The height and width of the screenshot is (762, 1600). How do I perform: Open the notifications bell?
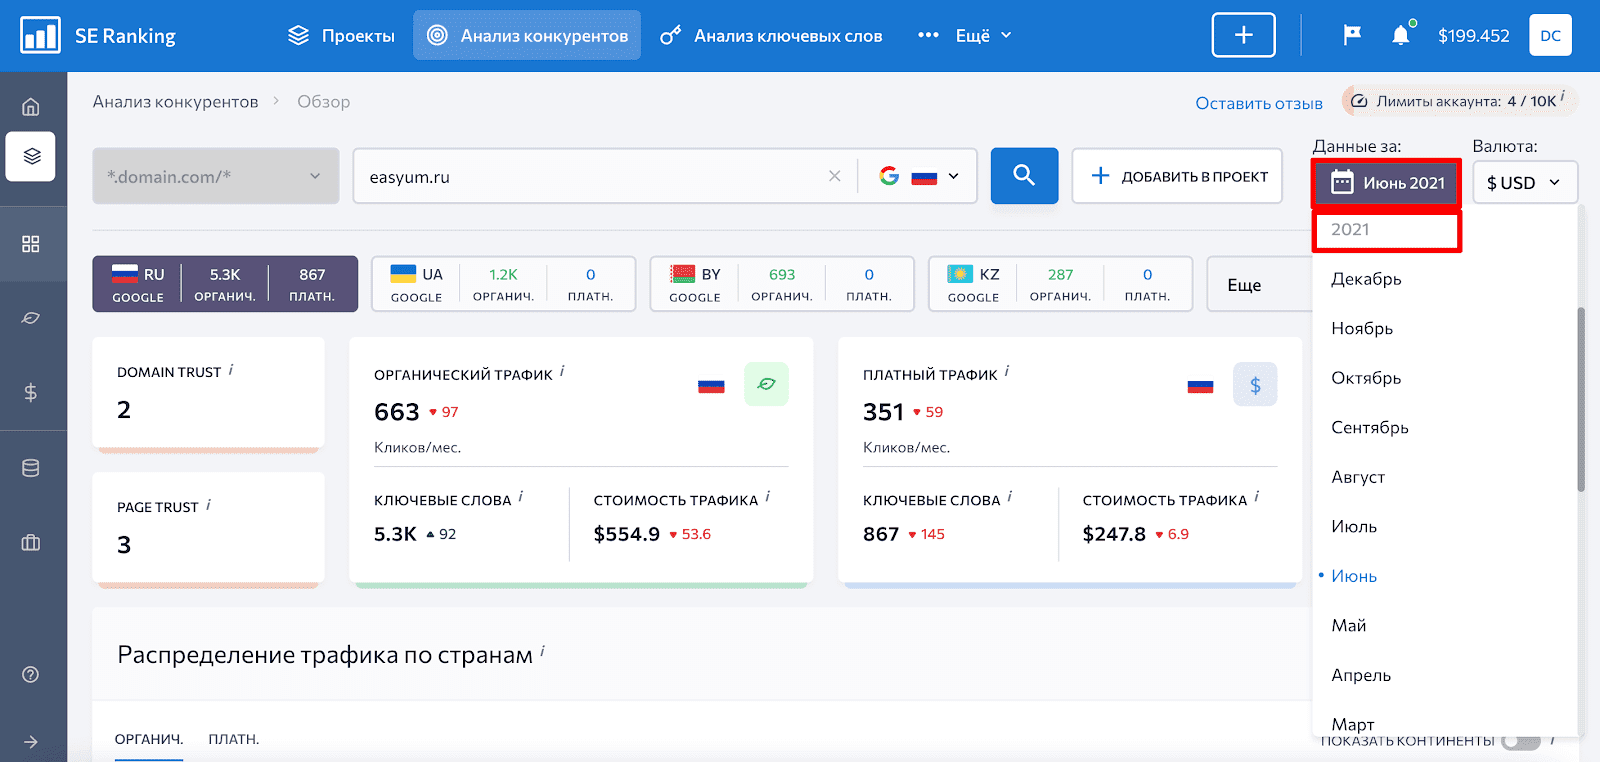click(1401, 36)
